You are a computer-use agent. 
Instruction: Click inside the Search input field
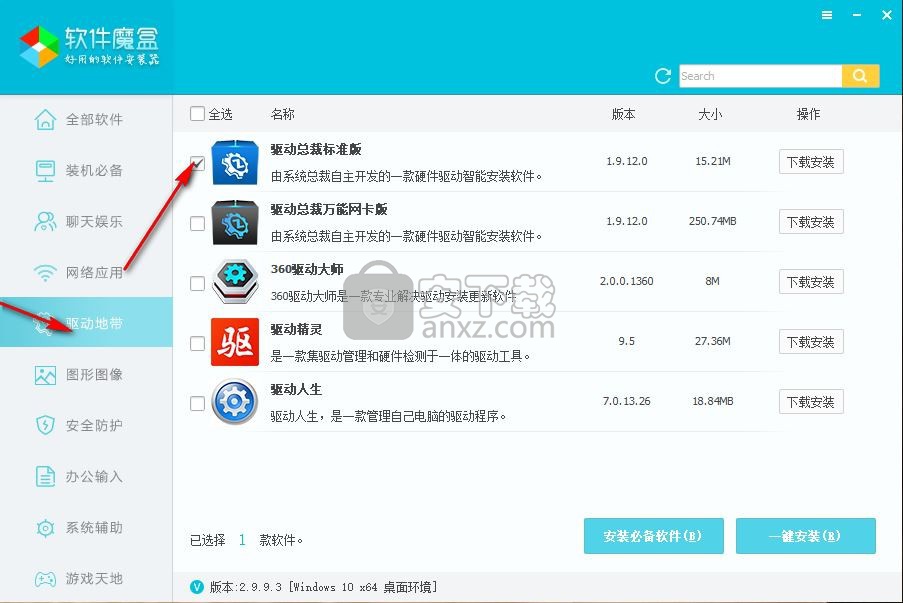point(760,76)
